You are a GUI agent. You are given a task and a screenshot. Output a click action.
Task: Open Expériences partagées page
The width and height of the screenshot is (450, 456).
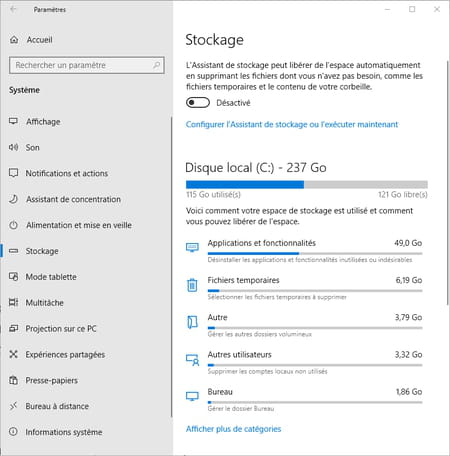(x=65, y=355)
